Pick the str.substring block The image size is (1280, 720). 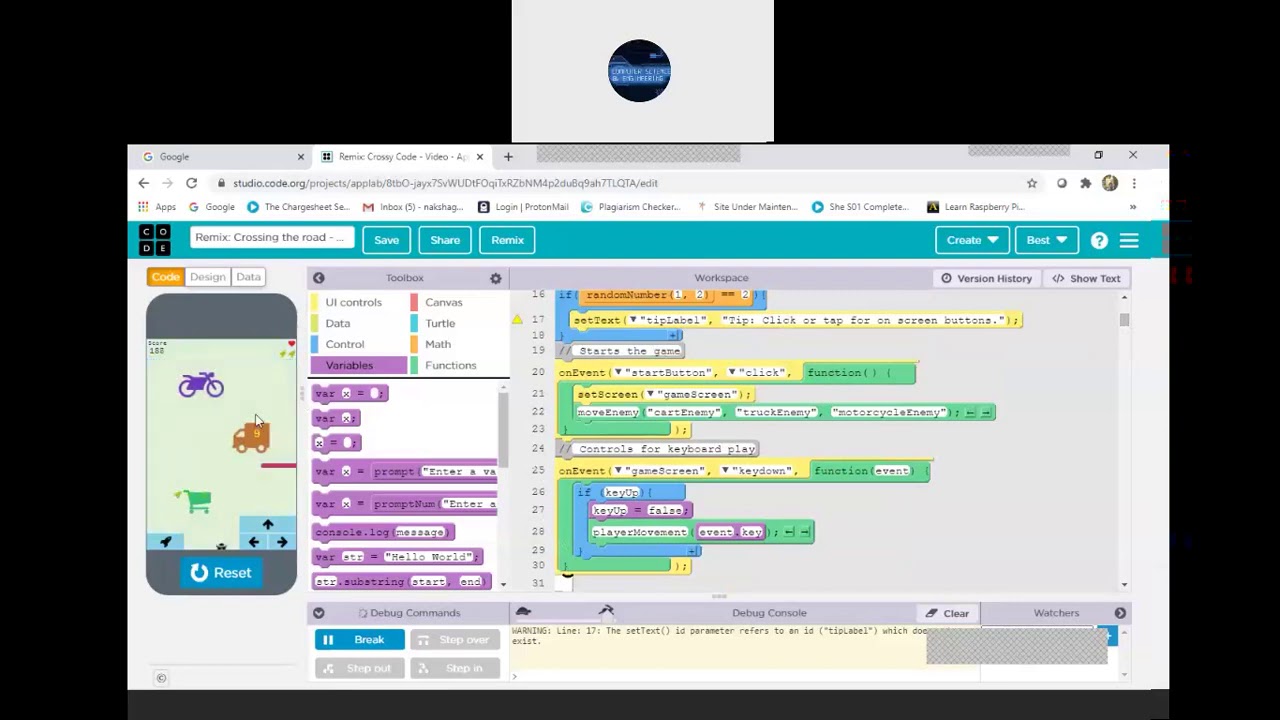click(x=401, y=582)
